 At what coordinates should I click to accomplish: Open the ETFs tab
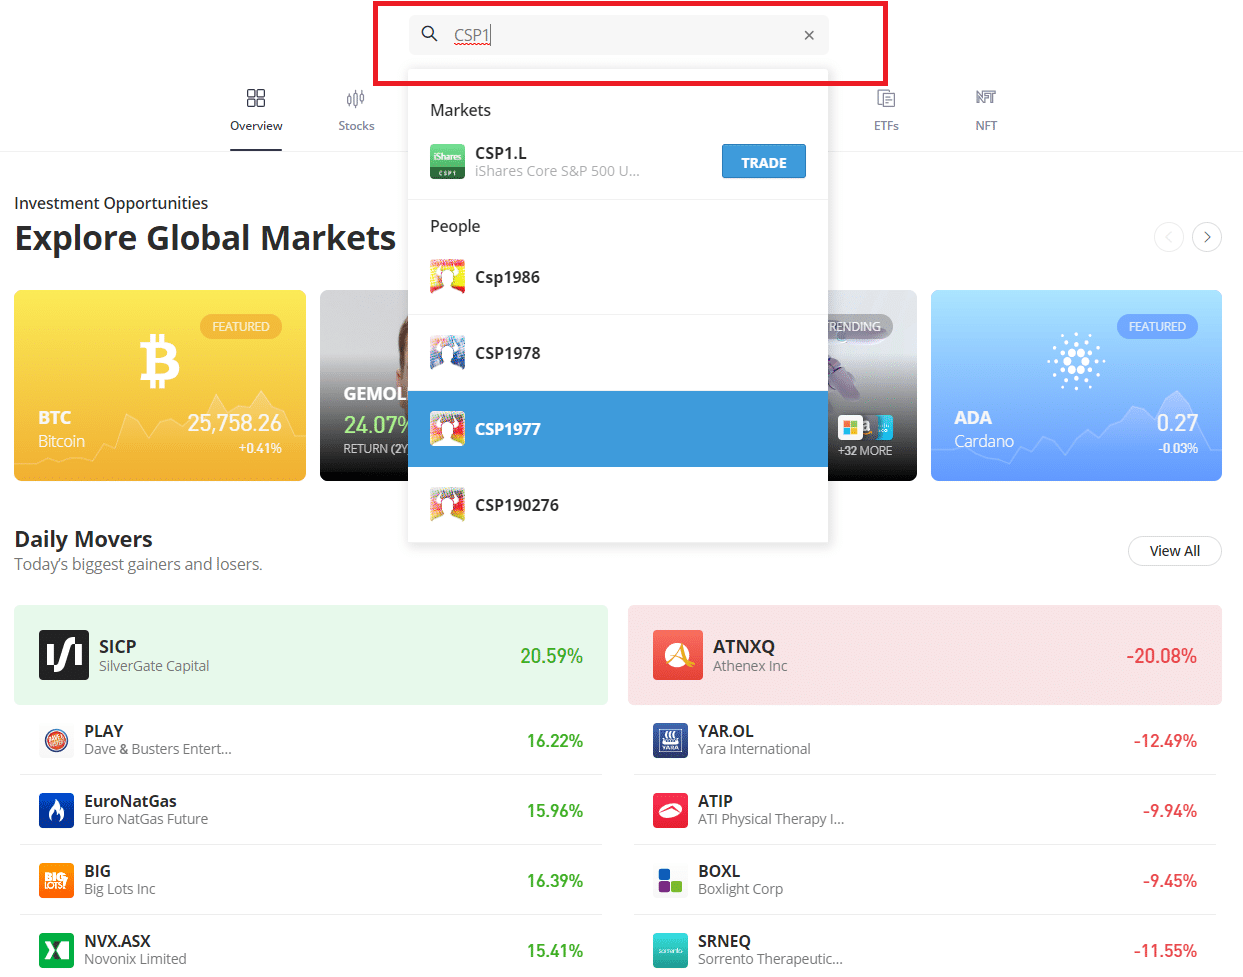point(886,111)
